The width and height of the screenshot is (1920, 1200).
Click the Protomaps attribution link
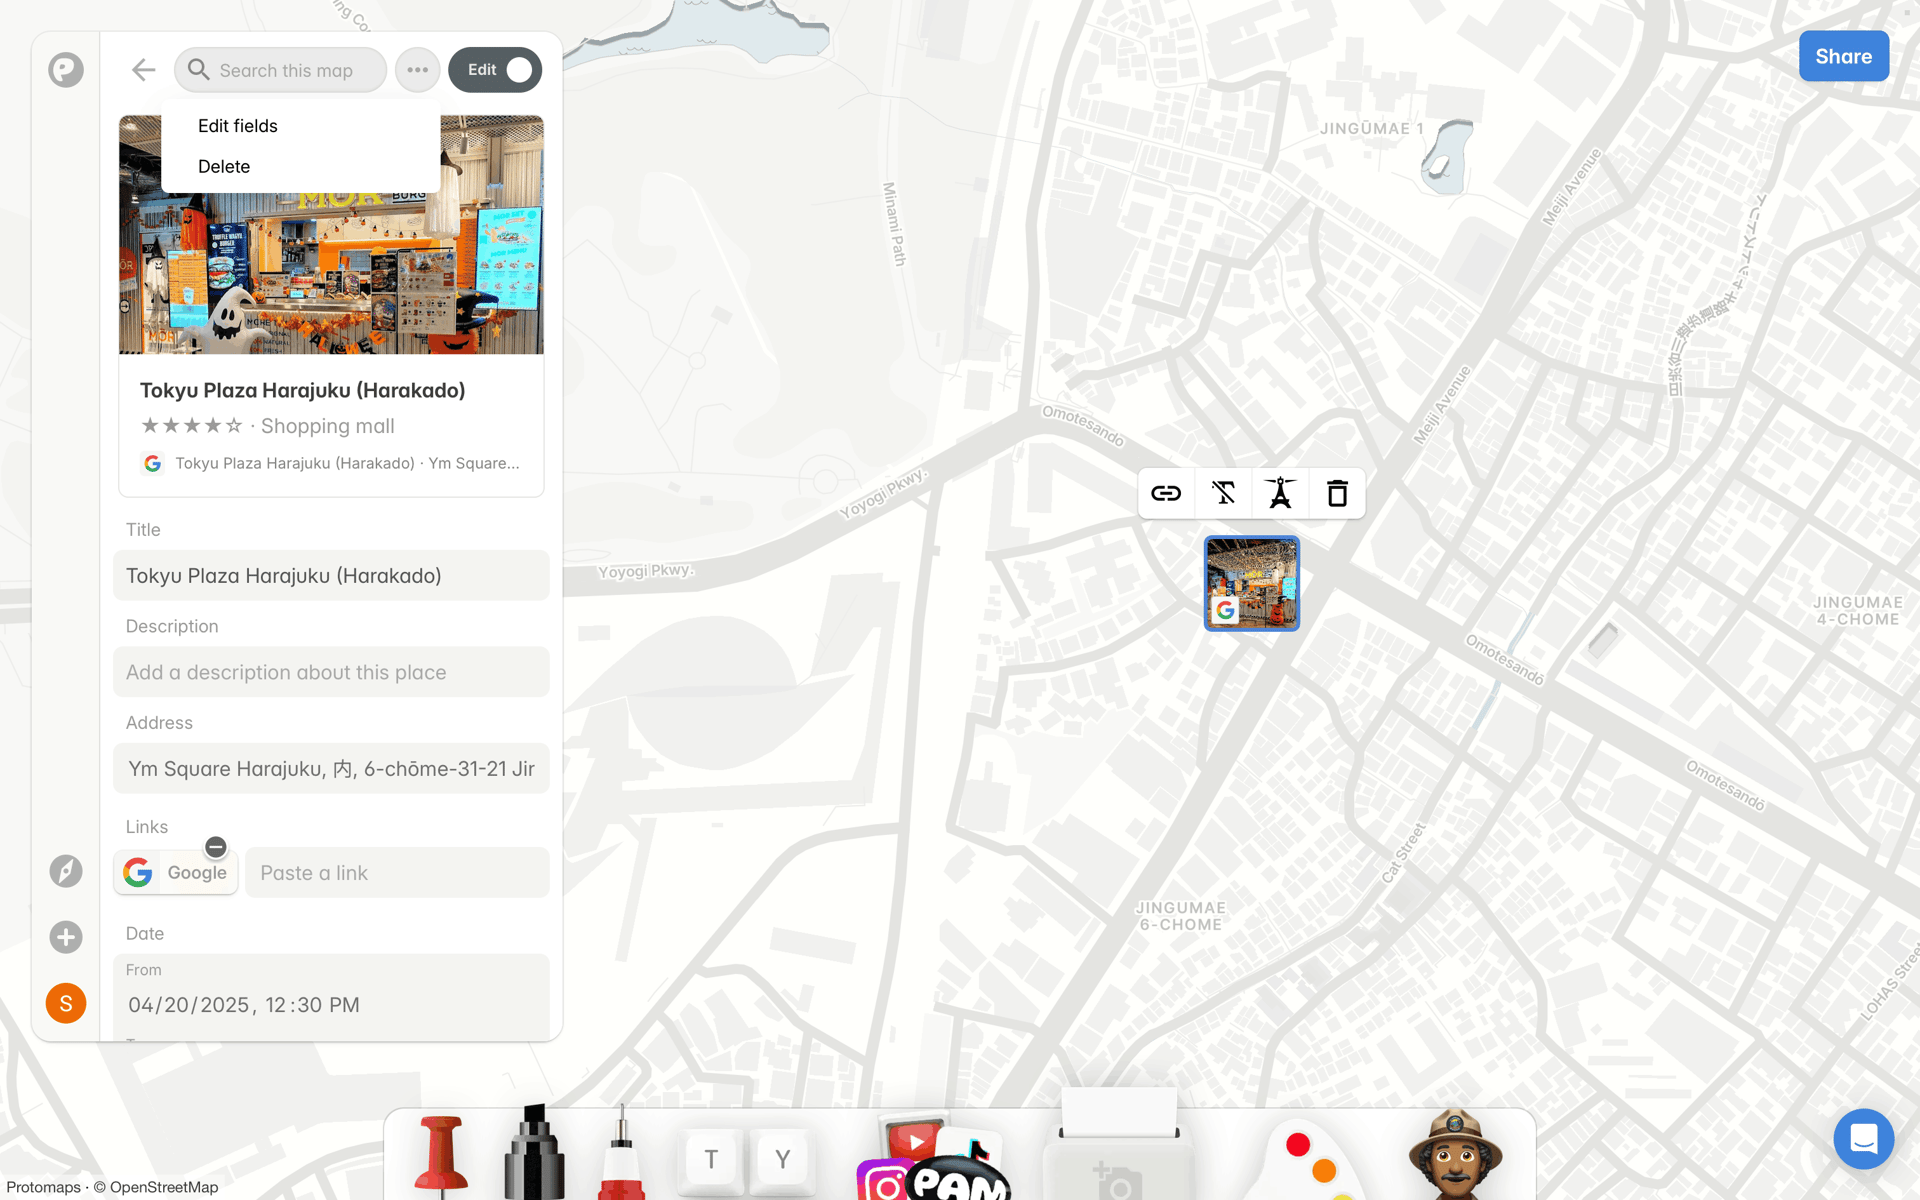click(43, 1187)
